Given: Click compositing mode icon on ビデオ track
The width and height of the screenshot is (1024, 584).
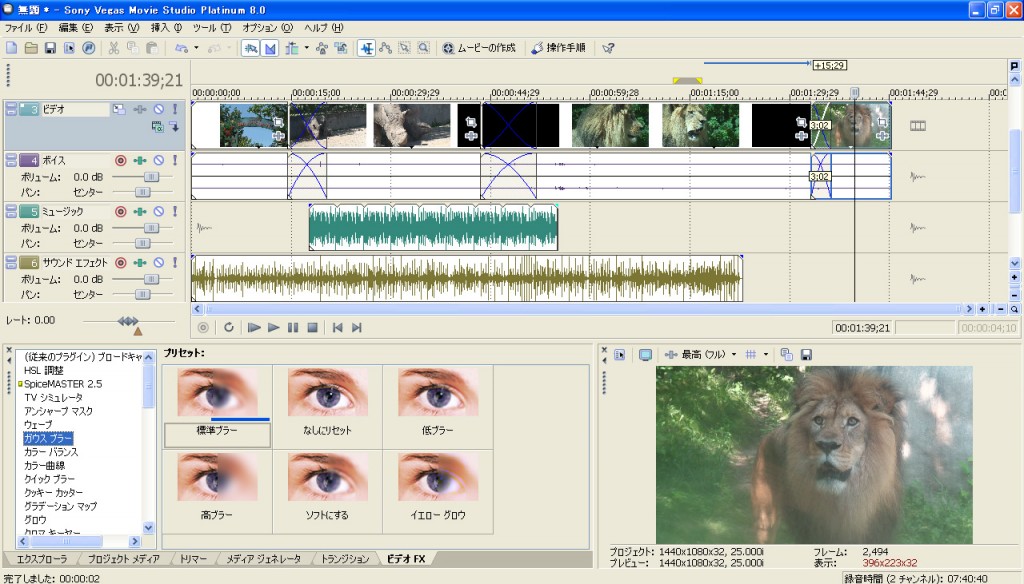Looking at the screenshot, I should point(157,127).
